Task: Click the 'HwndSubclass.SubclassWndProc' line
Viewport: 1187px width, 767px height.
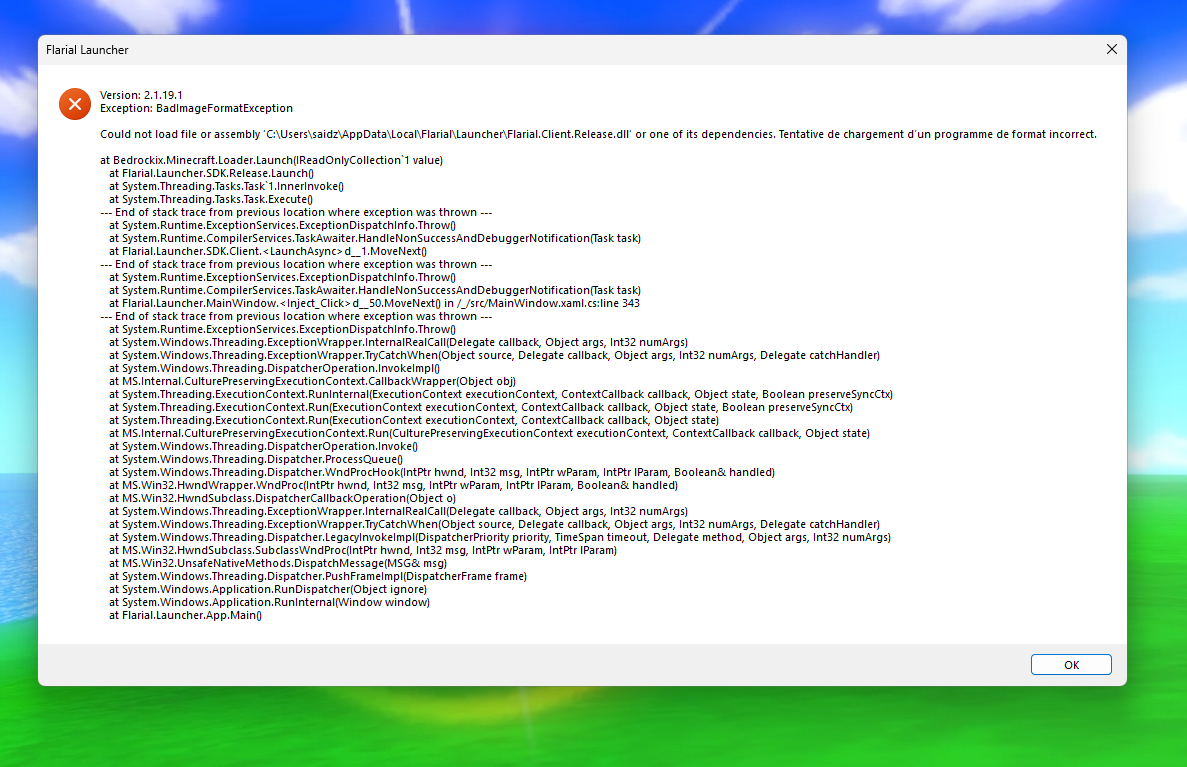Action: coord(363,550)
